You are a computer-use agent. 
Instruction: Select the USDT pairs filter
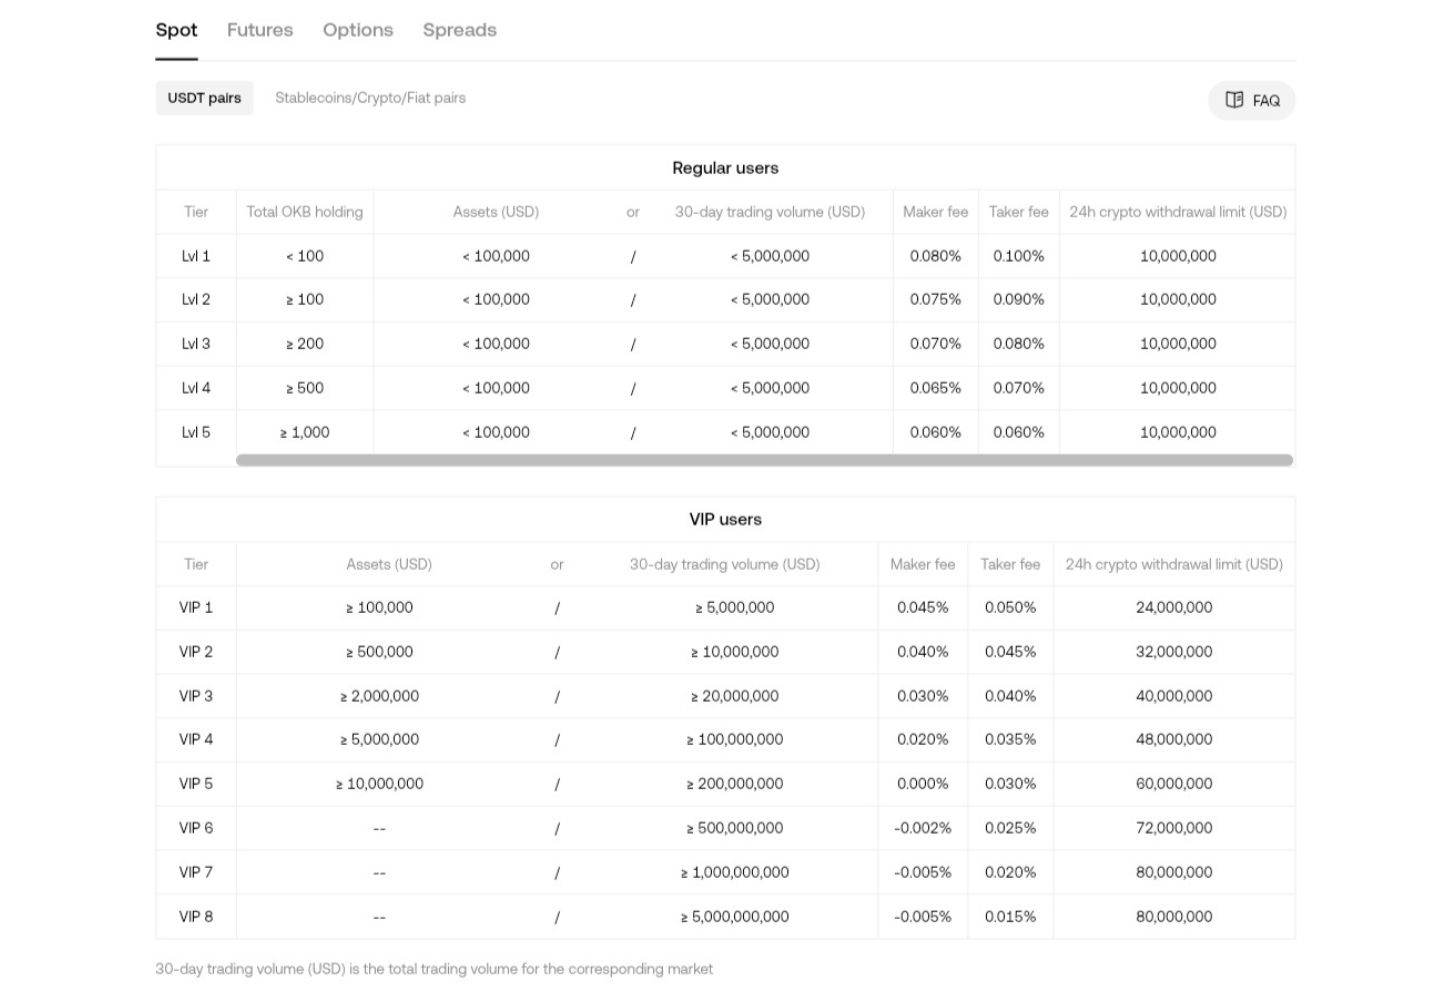tap(204, 98)
